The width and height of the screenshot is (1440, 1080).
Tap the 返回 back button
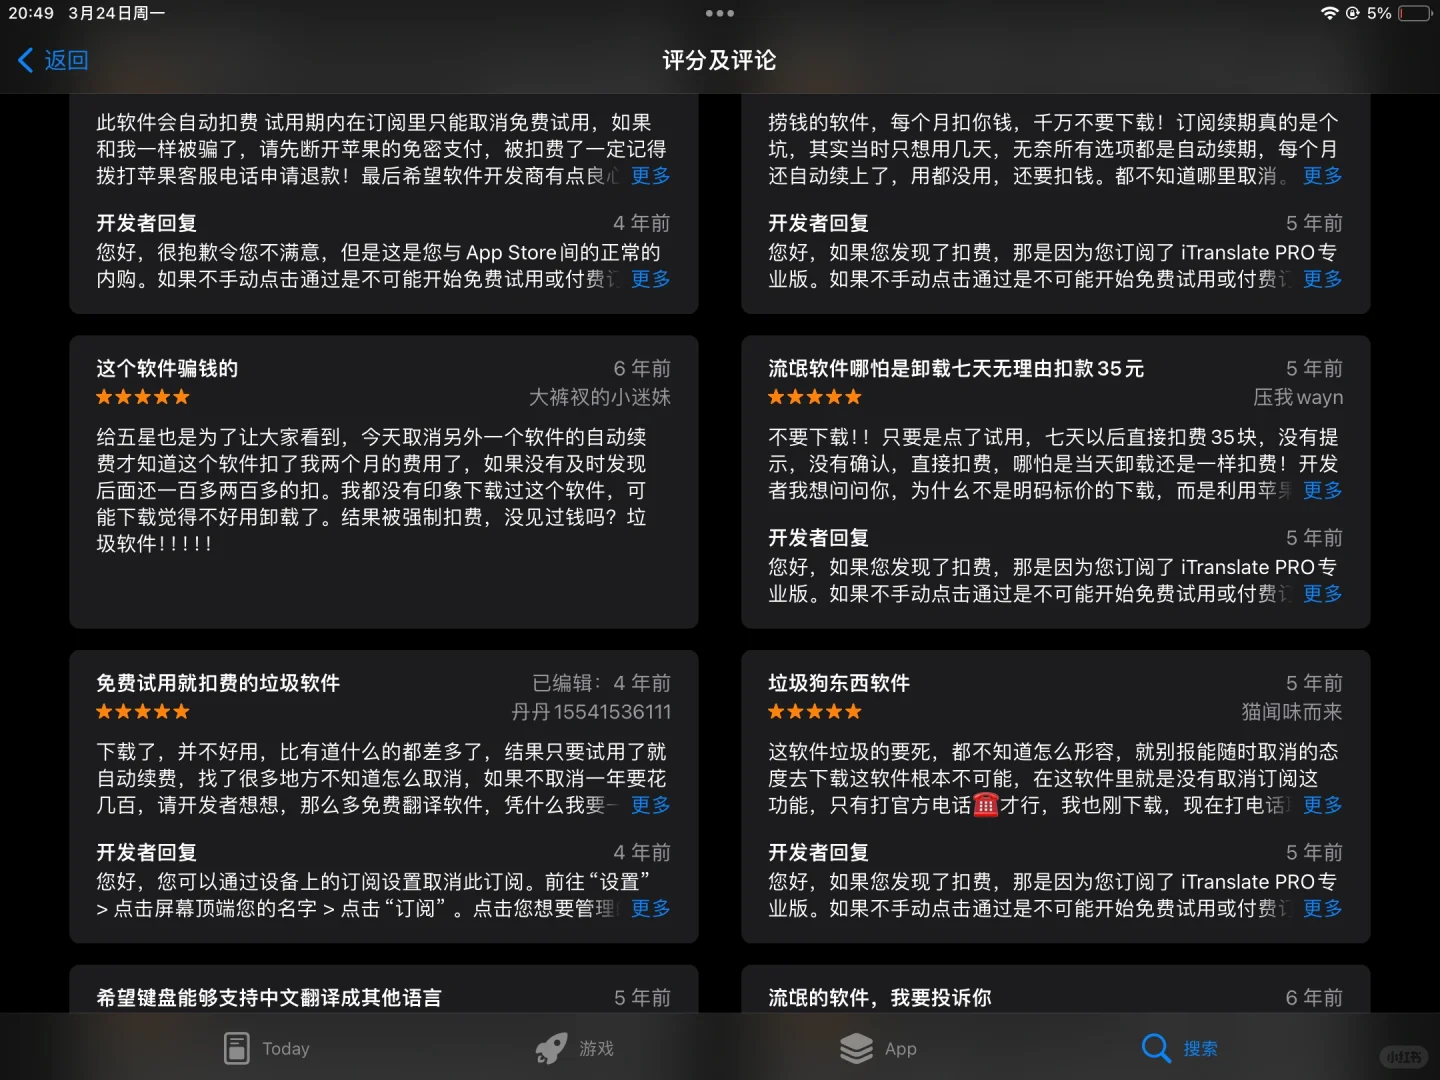[x=50, y=60]
